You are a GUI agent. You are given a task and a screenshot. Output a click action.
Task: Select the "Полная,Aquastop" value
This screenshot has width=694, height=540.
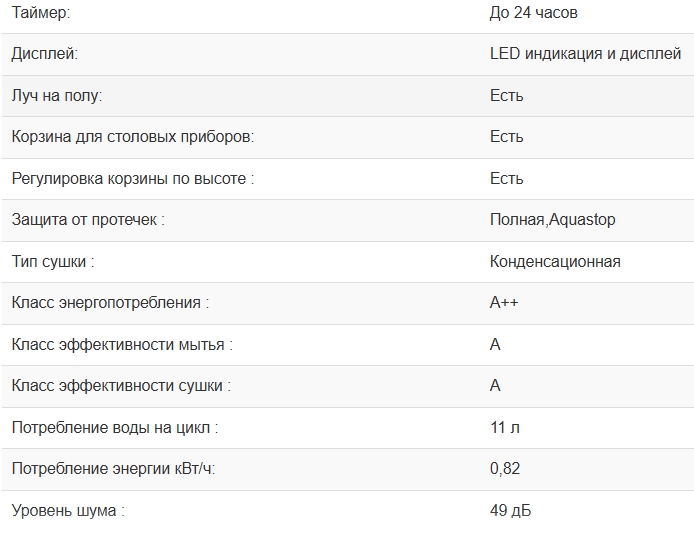(552, 220)
